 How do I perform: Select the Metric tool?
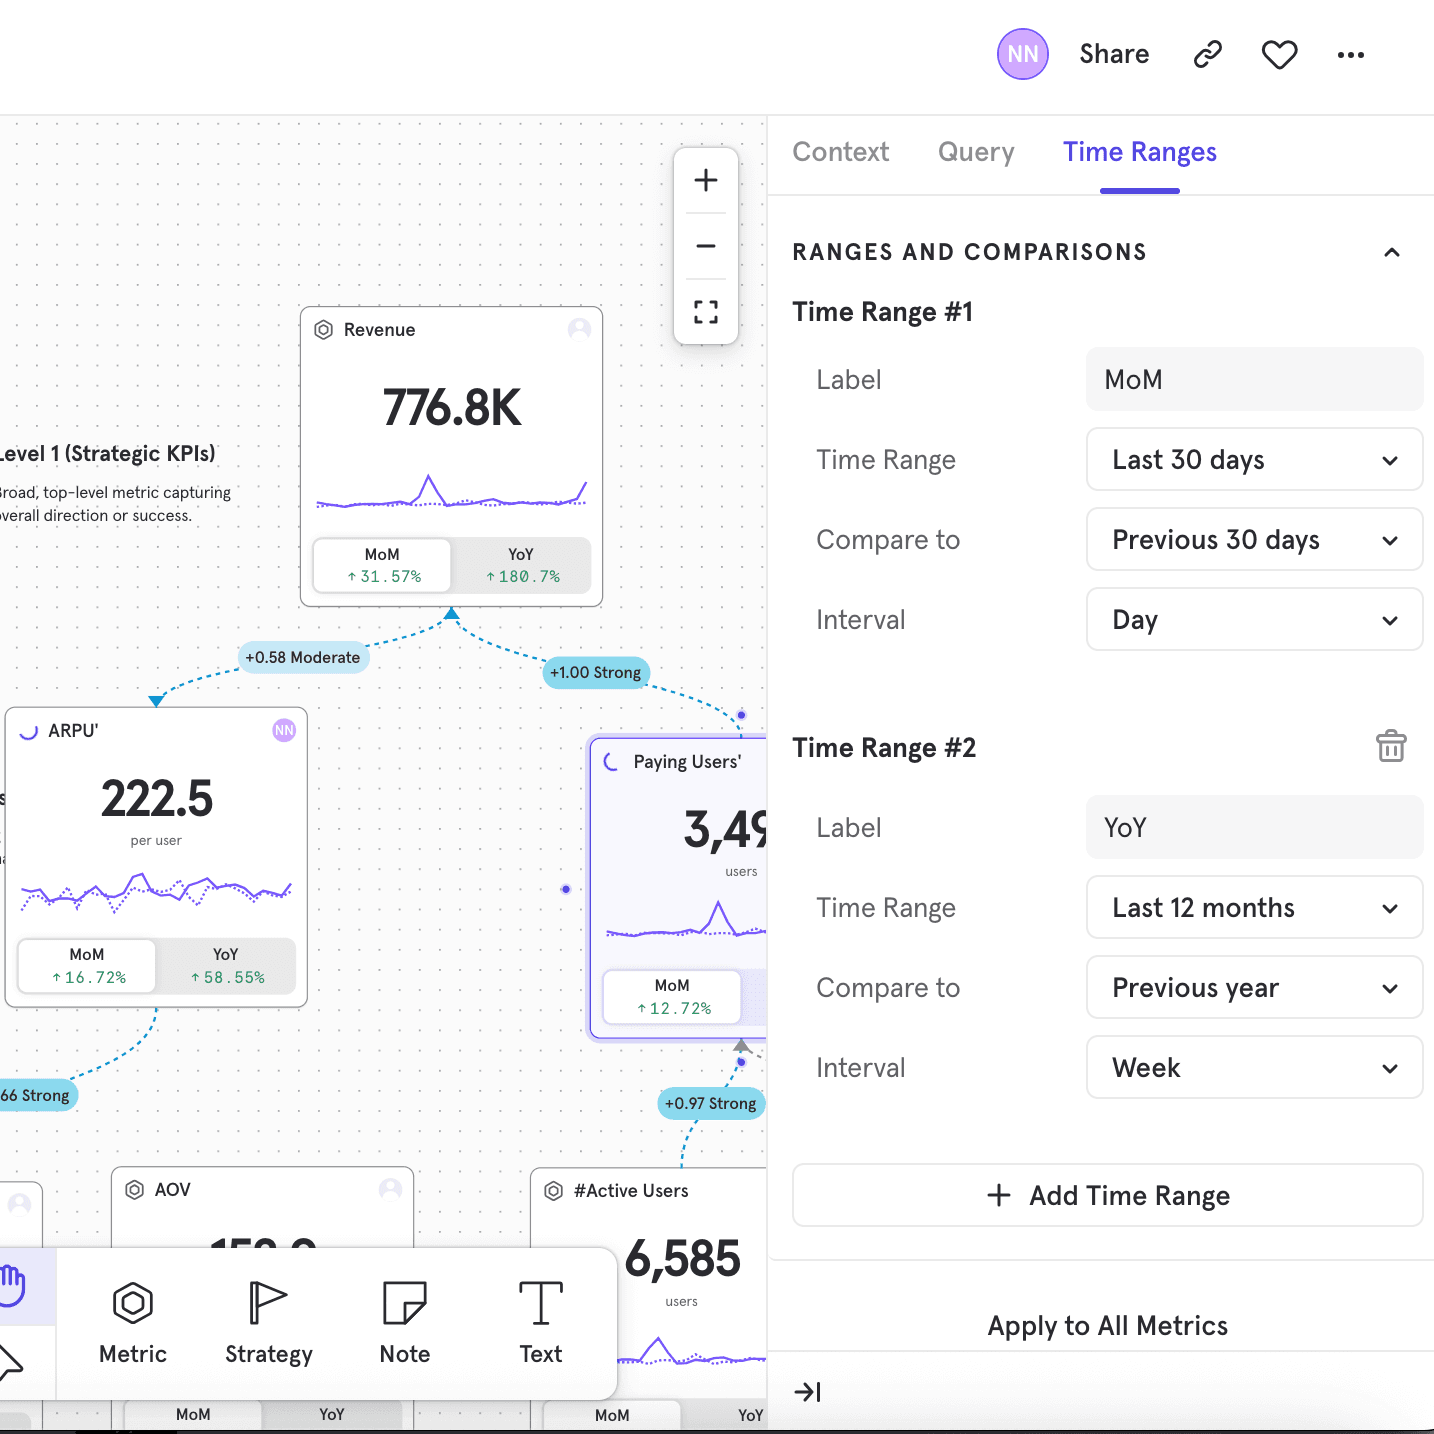133,1322
